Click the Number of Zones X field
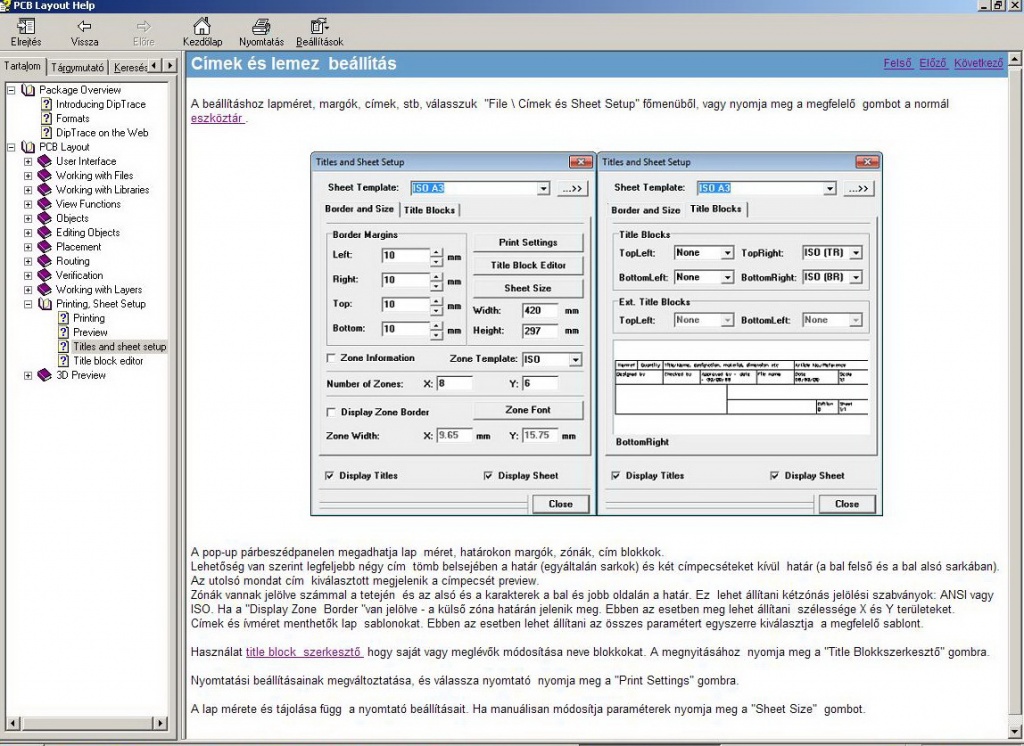Viewport: 1024px width, 746px height. pos(454,383)
